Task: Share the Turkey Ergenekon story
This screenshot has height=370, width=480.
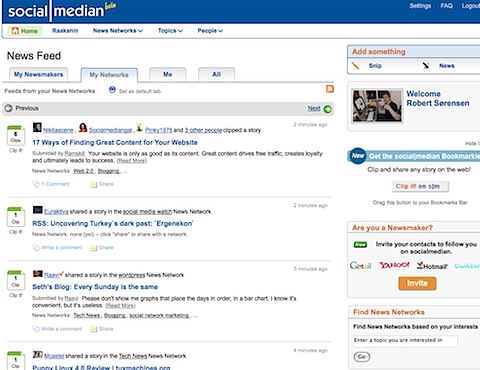Action: click(102, 247)
